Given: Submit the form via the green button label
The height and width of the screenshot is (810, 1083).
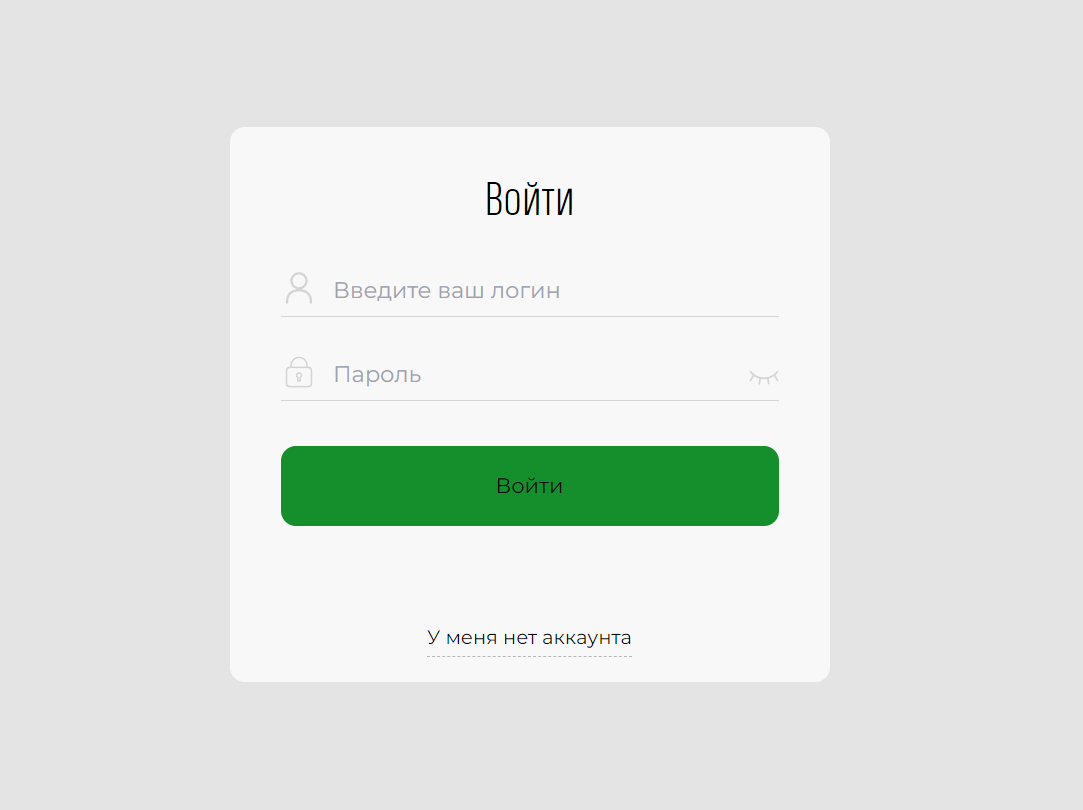Looking at the screenshot, I should tap(530, 486).
